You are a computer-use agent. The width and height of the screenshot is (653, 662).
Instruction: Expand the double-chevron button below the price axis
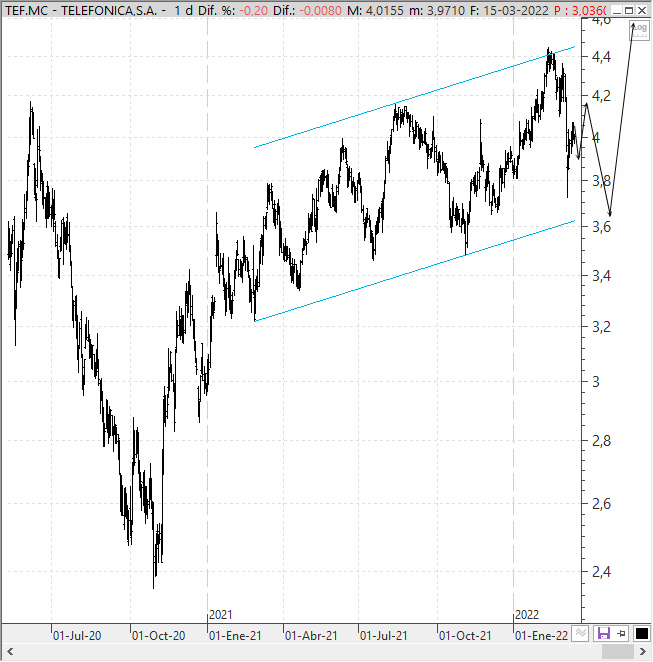(x=581, y=633)
